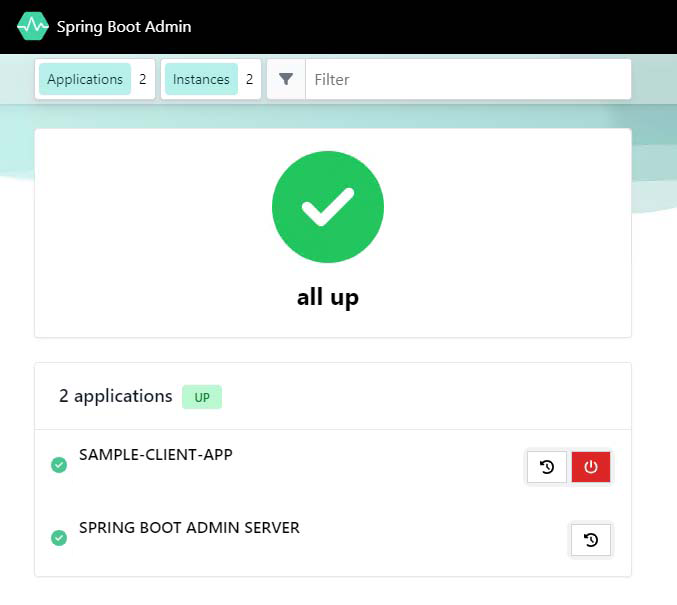Image resolution: width=677 pixels, height=605 pixels.
Task: Open the SPRING BOOT ADMIN SERVER entry
Action: tap(189, 528)
